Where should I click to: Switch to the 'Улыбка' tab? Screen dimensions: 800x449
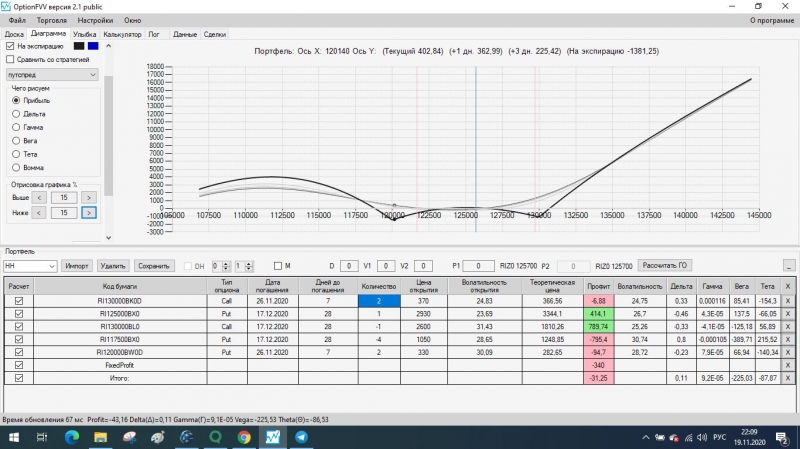84,34
